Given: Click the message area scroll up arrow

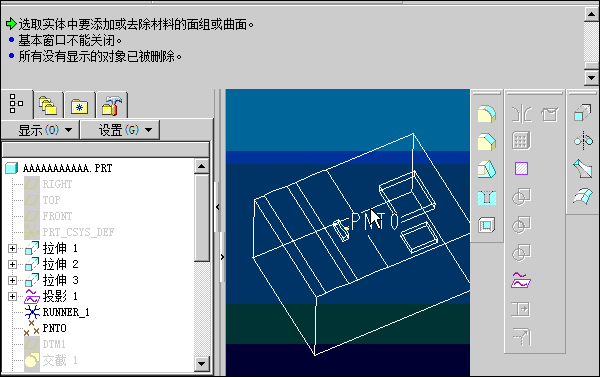Looking at the screenshot, I should click(x=591, y=15).
